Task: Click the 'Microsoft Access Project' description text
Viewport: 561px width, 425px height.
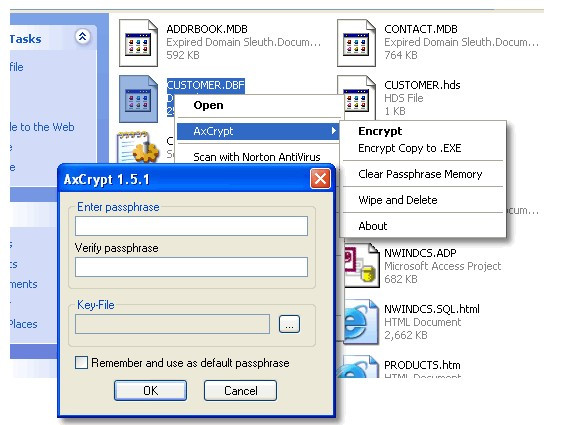Action: [443, 266]
